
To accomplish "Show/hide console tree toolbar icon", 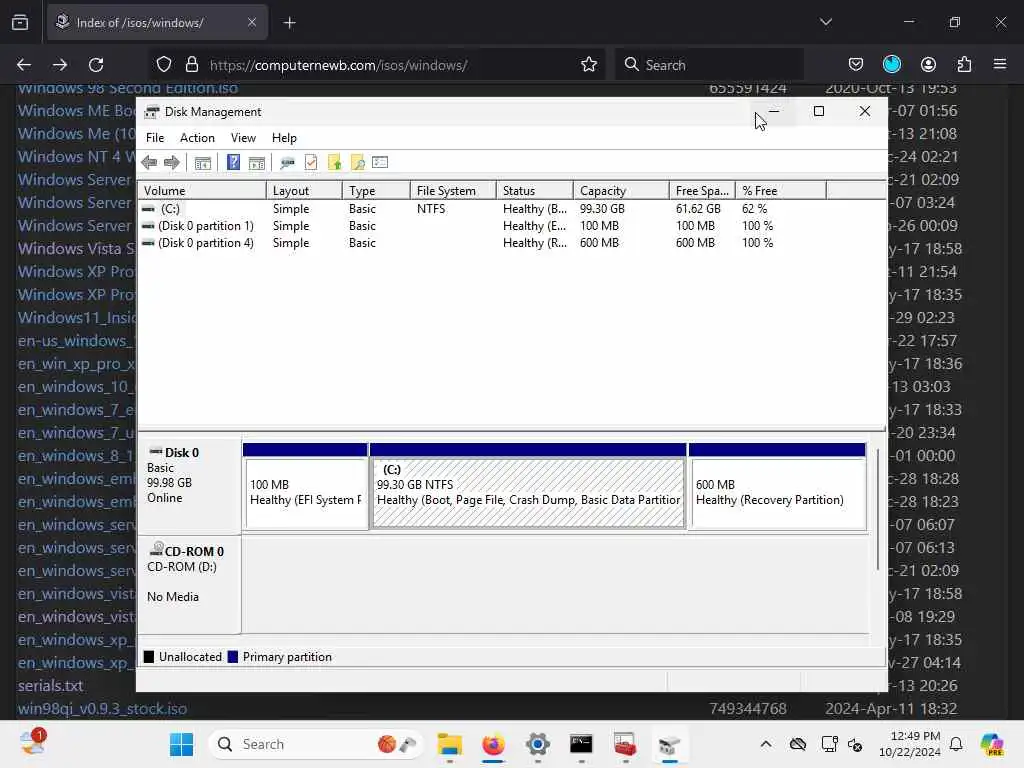I will coord(202,163).
